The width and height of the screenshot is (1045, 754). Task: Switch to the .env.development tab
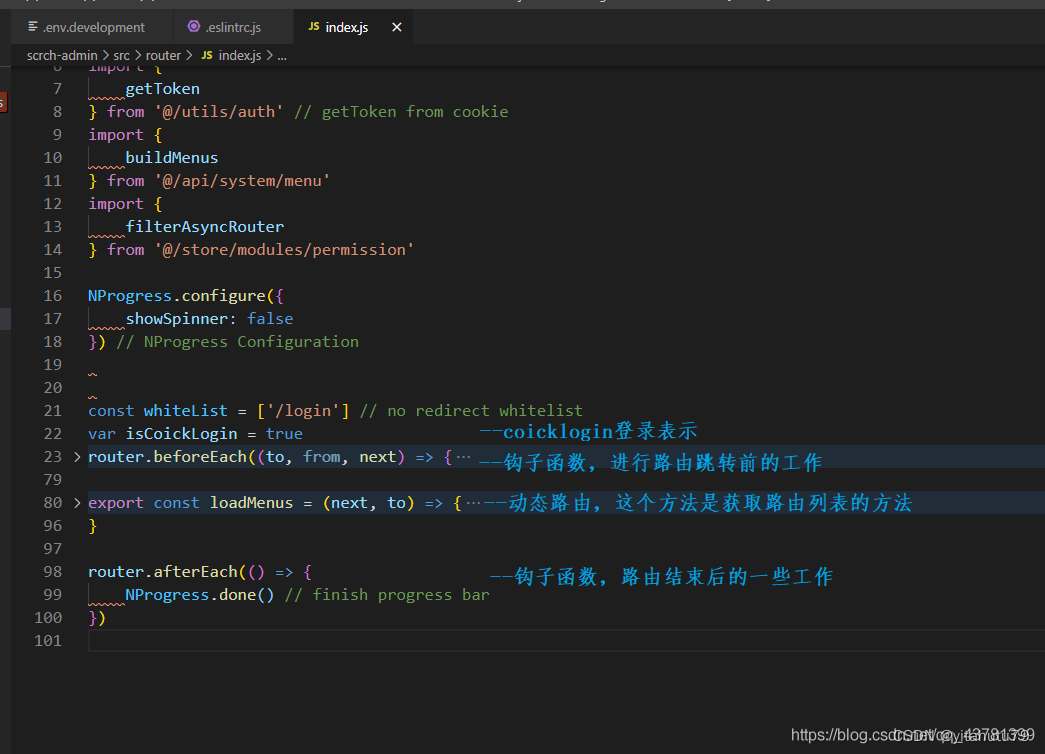pos(93,27)
